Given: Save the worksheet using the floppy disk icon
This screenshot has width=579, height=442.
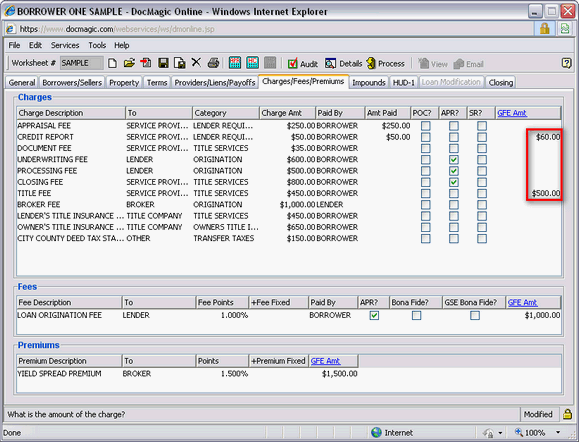Looking at the screenshot, I should tap(163, 63).
